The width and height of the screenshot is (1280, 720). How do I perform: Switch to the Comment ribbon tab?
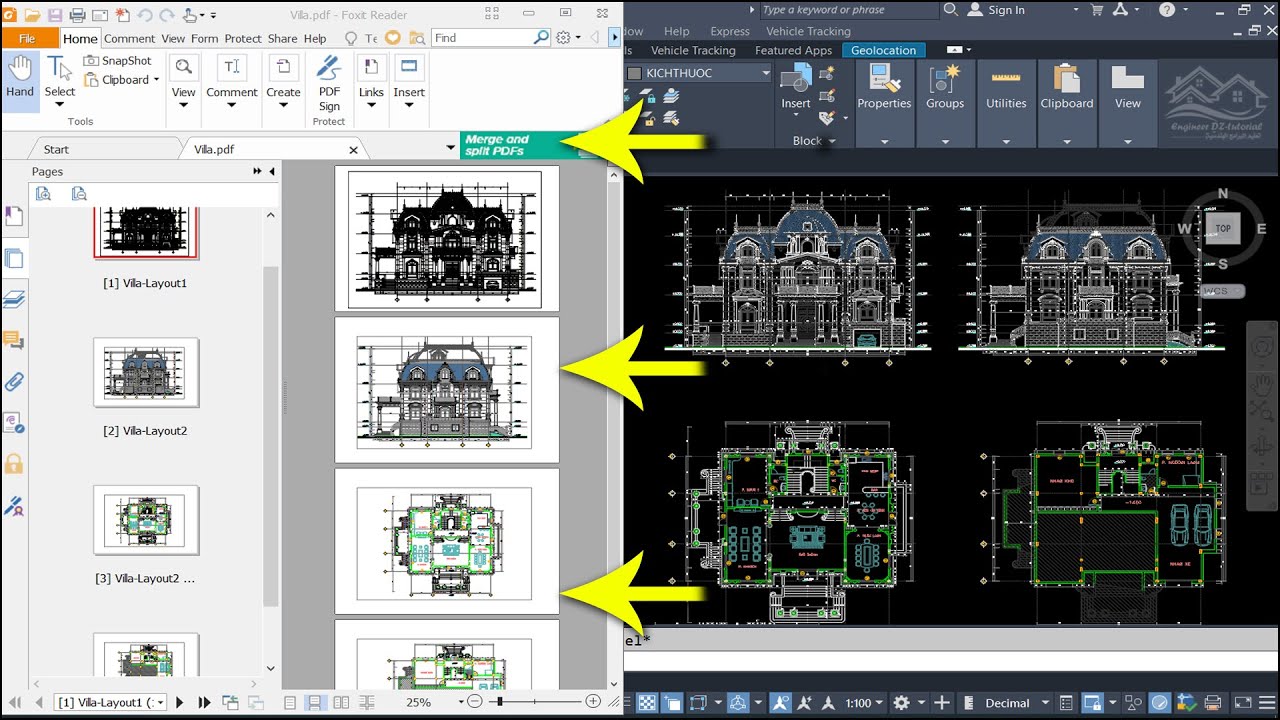pos(130,38)
